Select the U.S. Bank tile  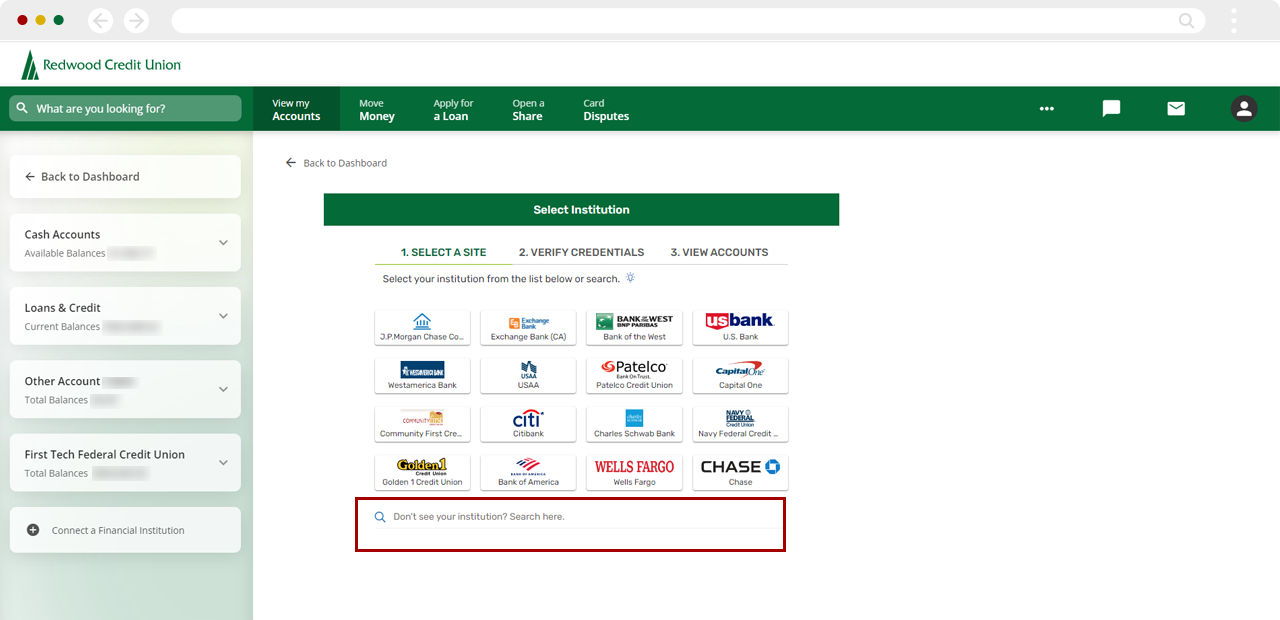[x=740, y=327]
